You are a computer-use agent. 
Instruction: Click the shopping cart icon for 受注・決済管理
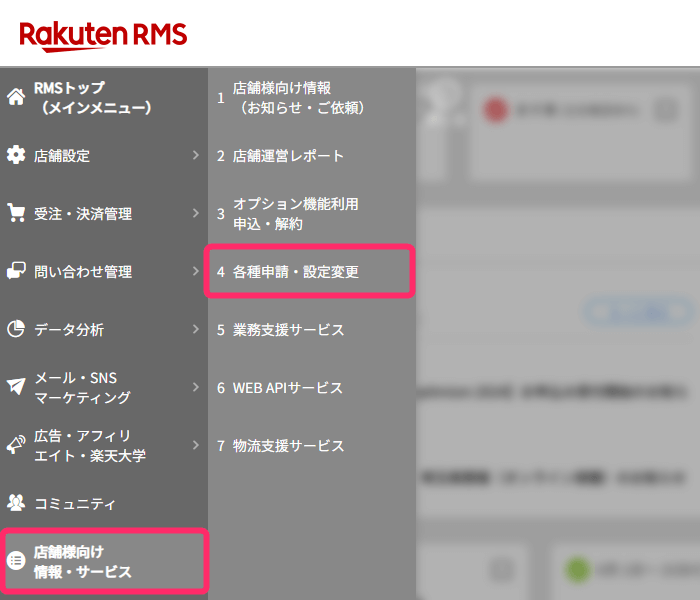point(16,212)
